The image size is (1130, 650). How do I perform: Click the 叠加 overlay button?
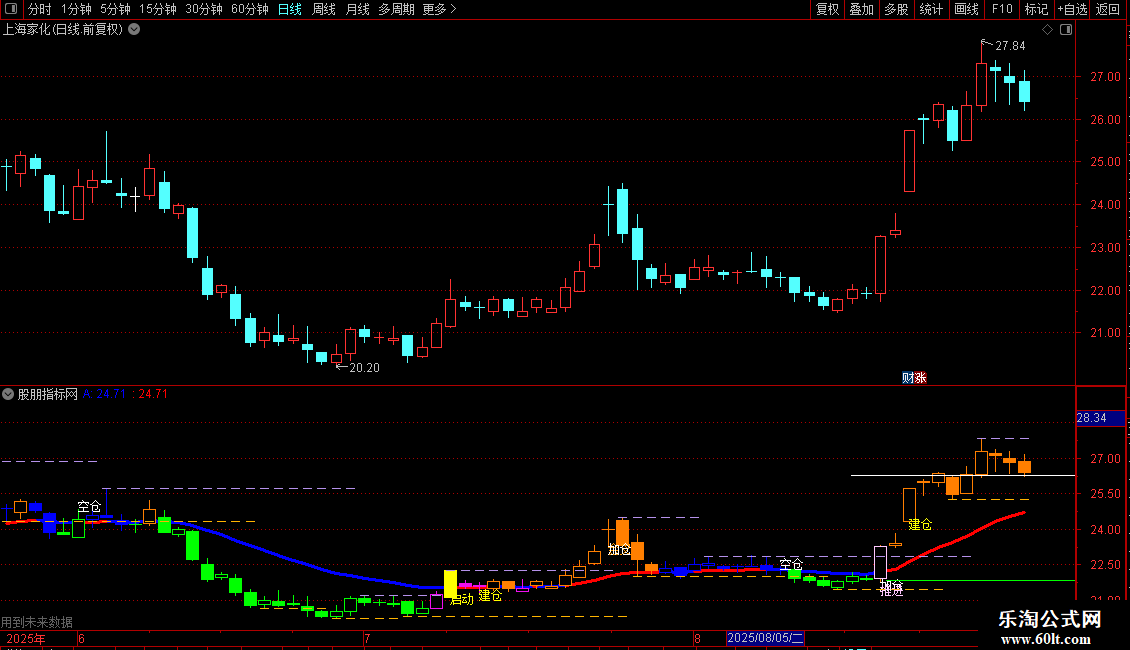pyautogui.click(x=862, y=9)
